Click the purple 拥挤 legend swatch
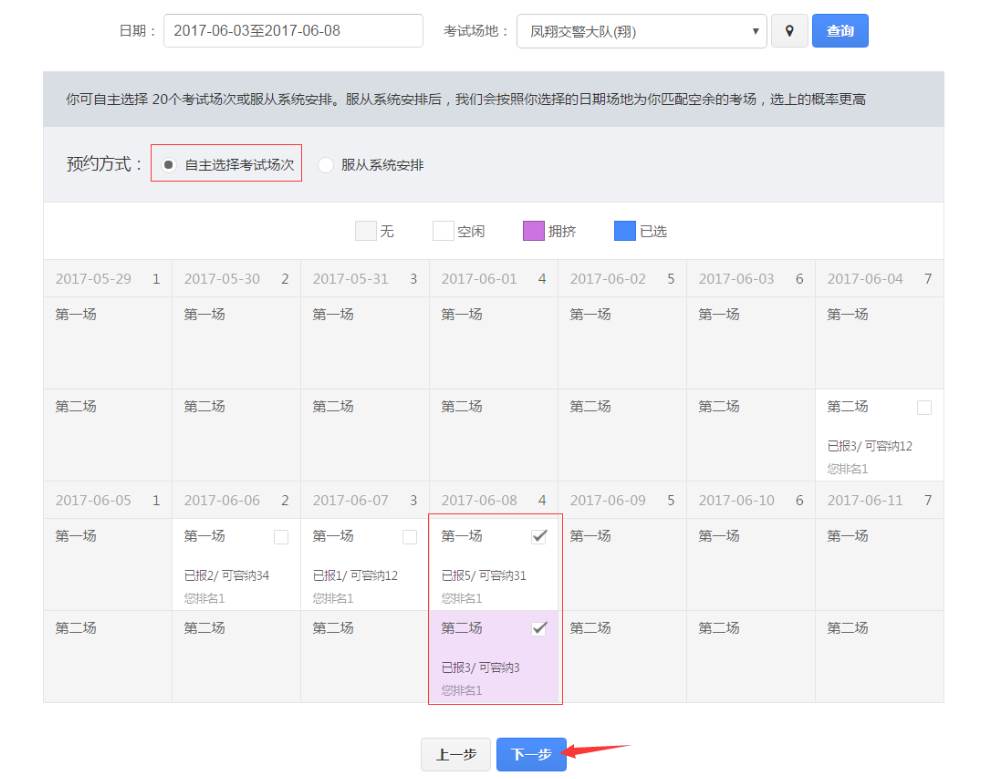The image size is (981, 779). [x=533, y=231]
